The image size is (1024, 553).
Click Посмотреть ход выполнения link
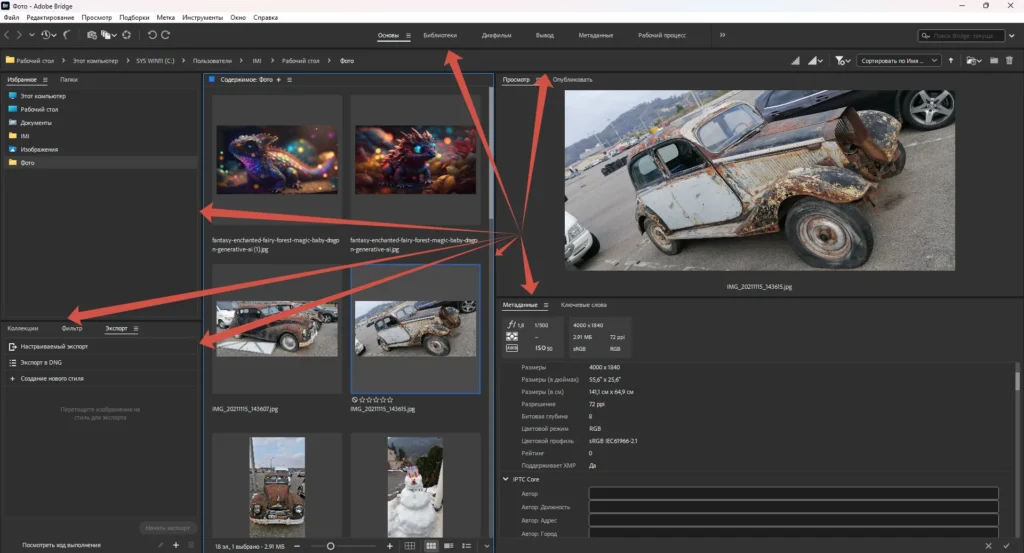pyautogui.click(x=61, y=545)
